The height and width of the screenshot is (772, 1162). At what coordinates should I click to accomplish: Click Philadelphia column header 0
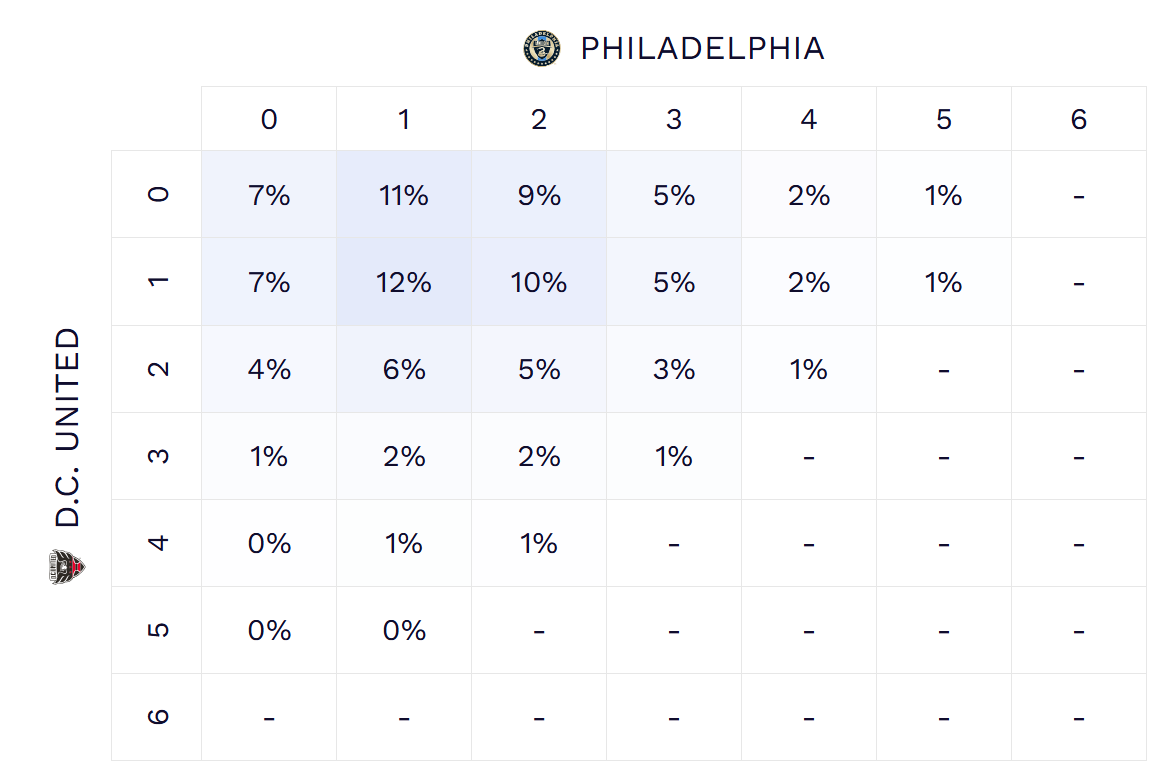coord(269,120)
